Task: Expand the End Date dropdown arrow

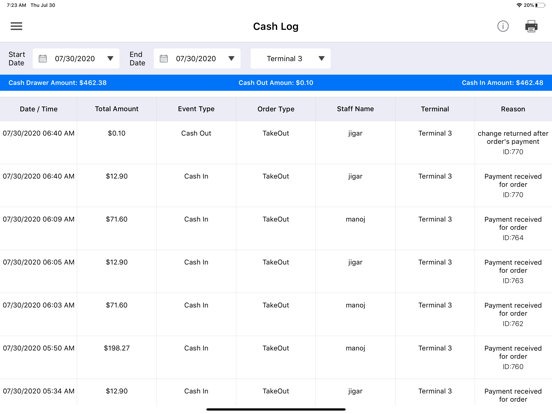Action: pos(231,58)
